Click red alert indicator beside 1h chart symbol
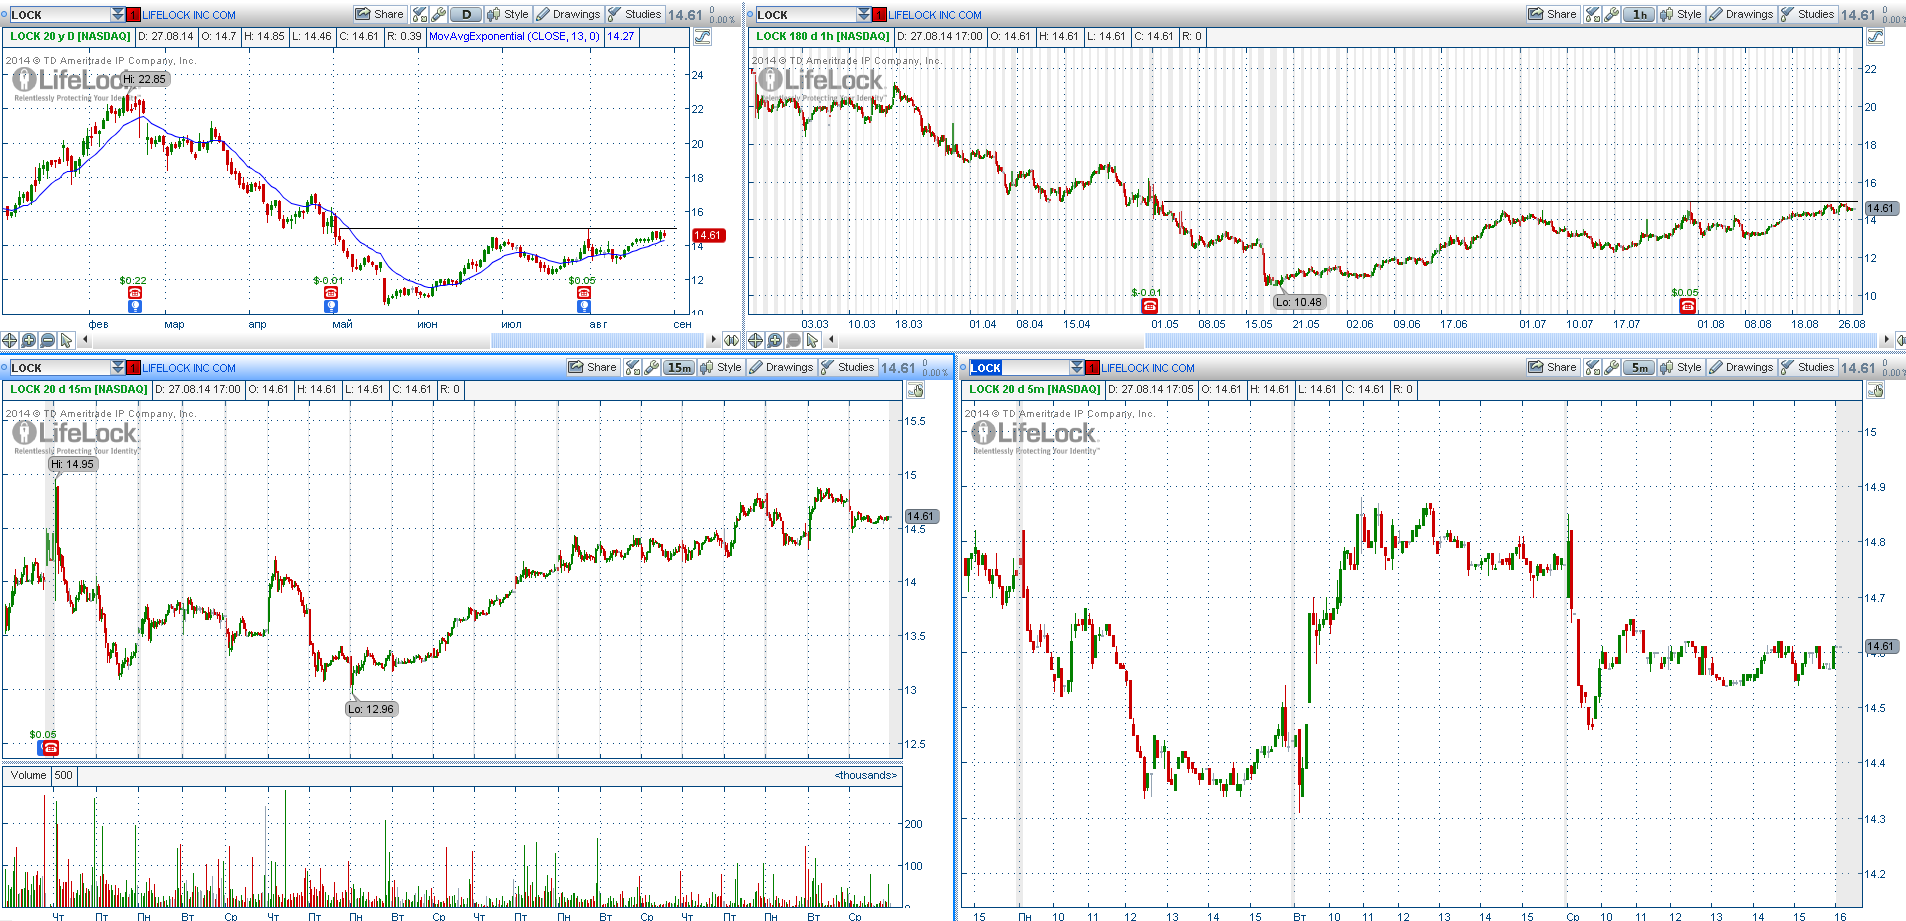 tap(880, 15)
